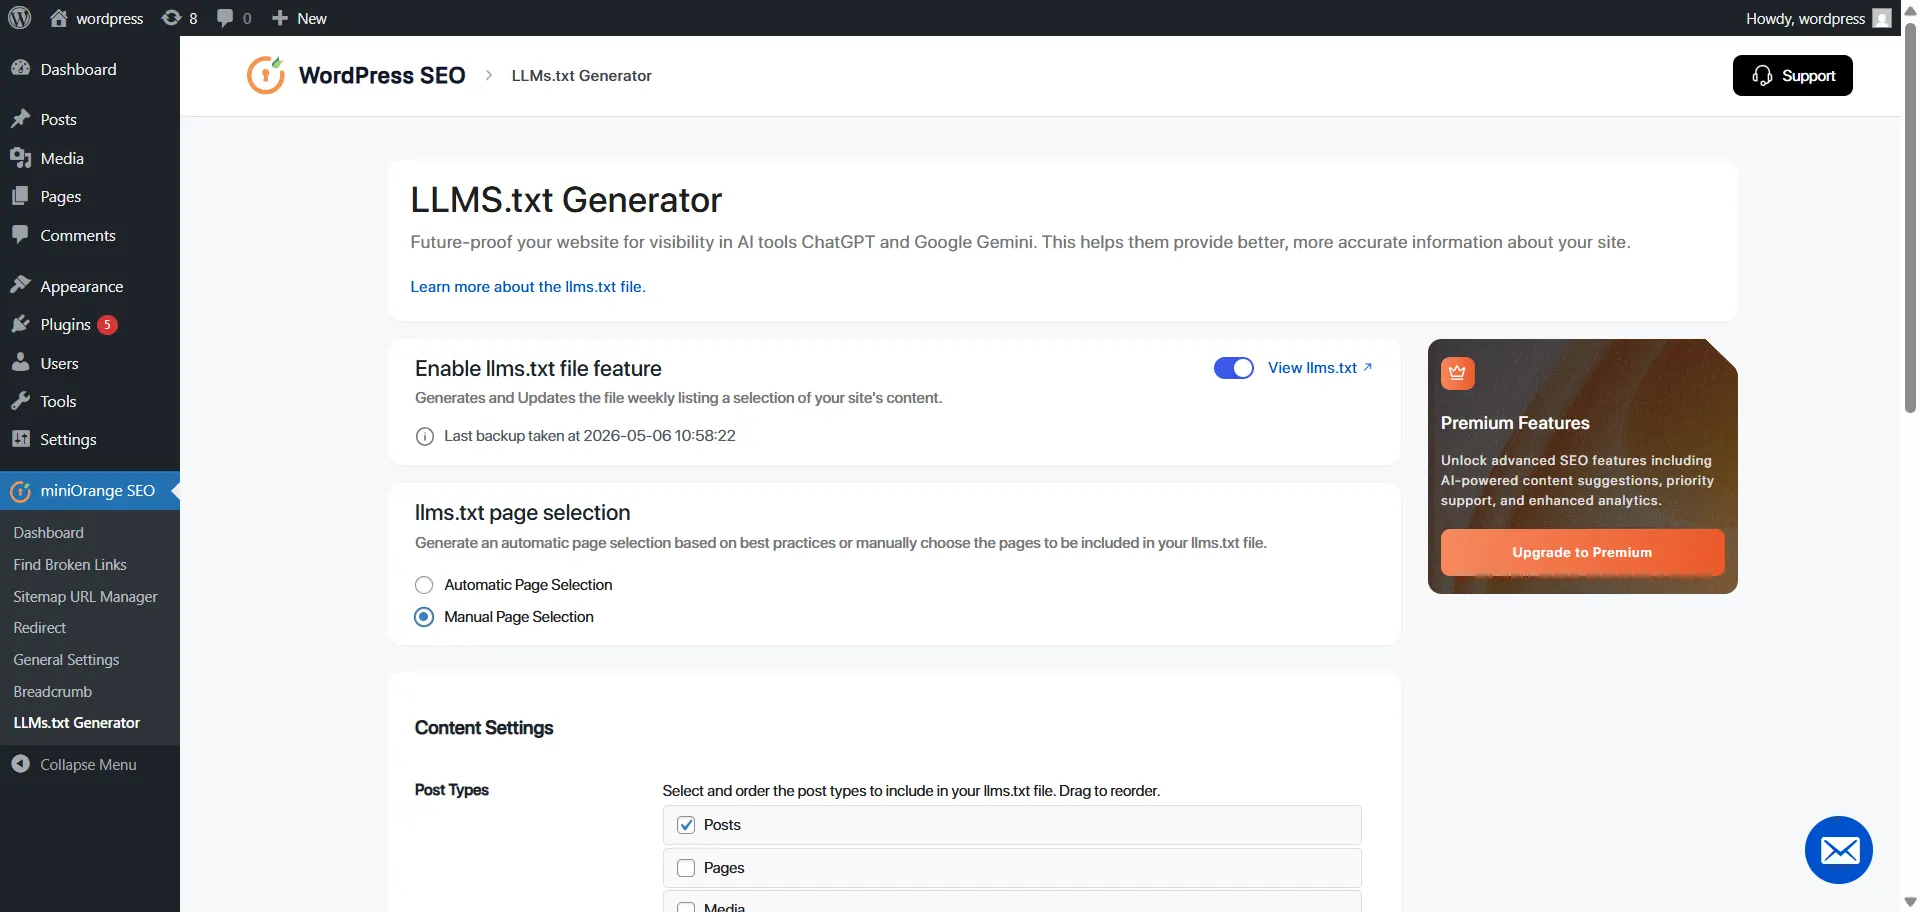
Task: Open the View llms.txt link
Action: point(1320,368)
